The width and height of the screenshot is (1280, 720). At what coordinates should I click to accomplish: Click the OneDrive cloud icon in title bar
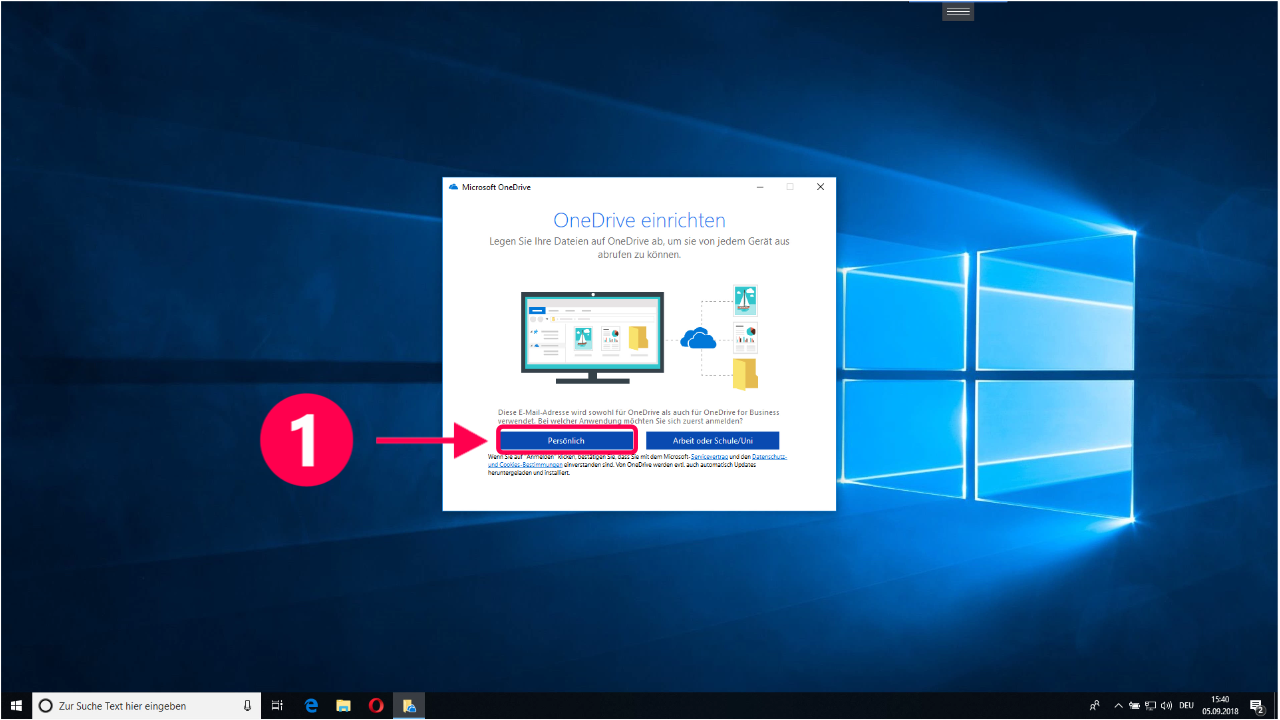click(x=453, y=187)
